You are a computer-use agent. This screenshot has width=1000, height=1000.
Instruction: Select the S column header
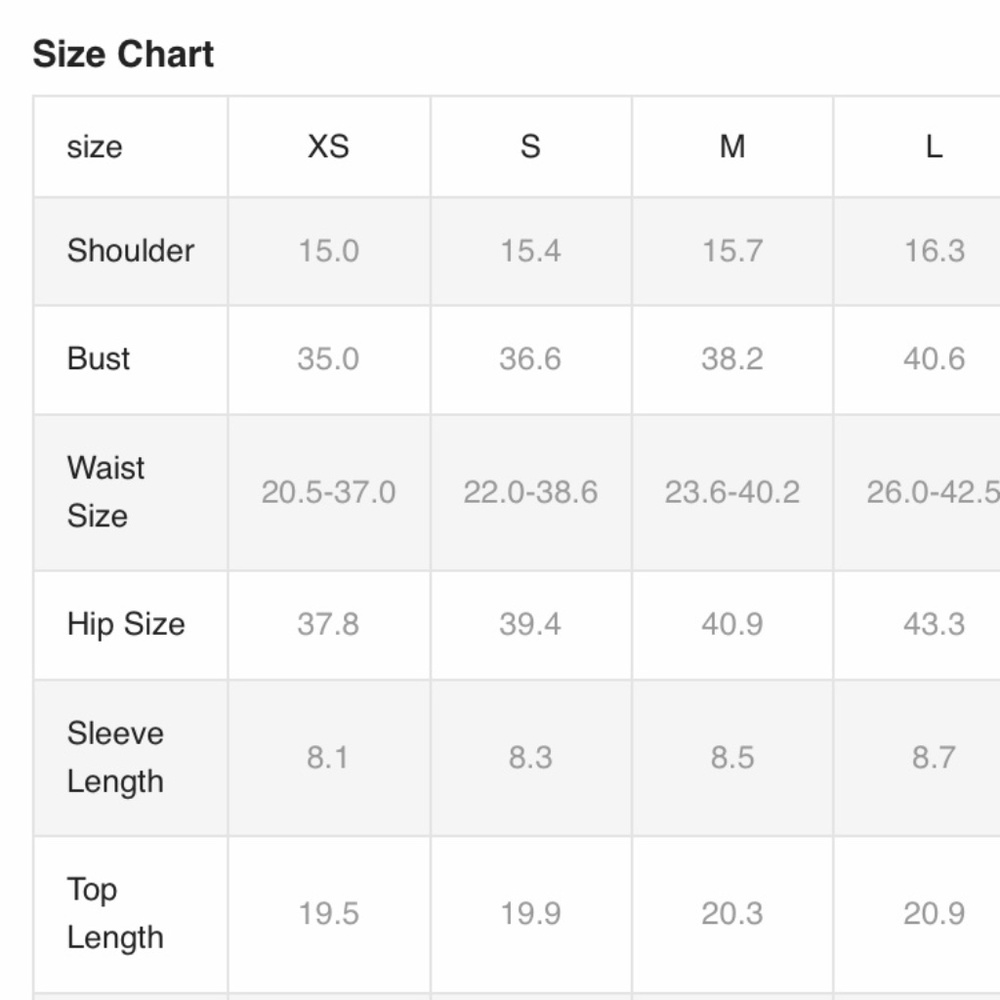click(530, 147)
